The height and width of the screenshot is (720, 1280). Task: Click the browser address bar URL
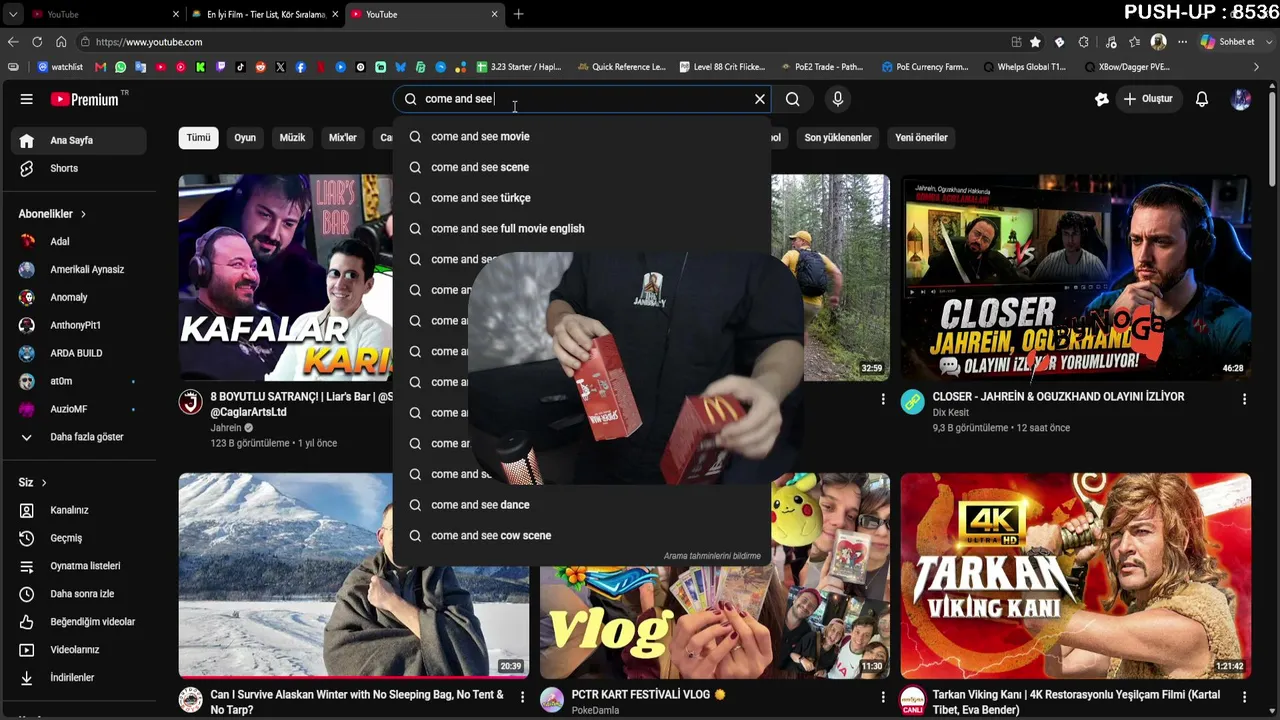tap(150, 42)
